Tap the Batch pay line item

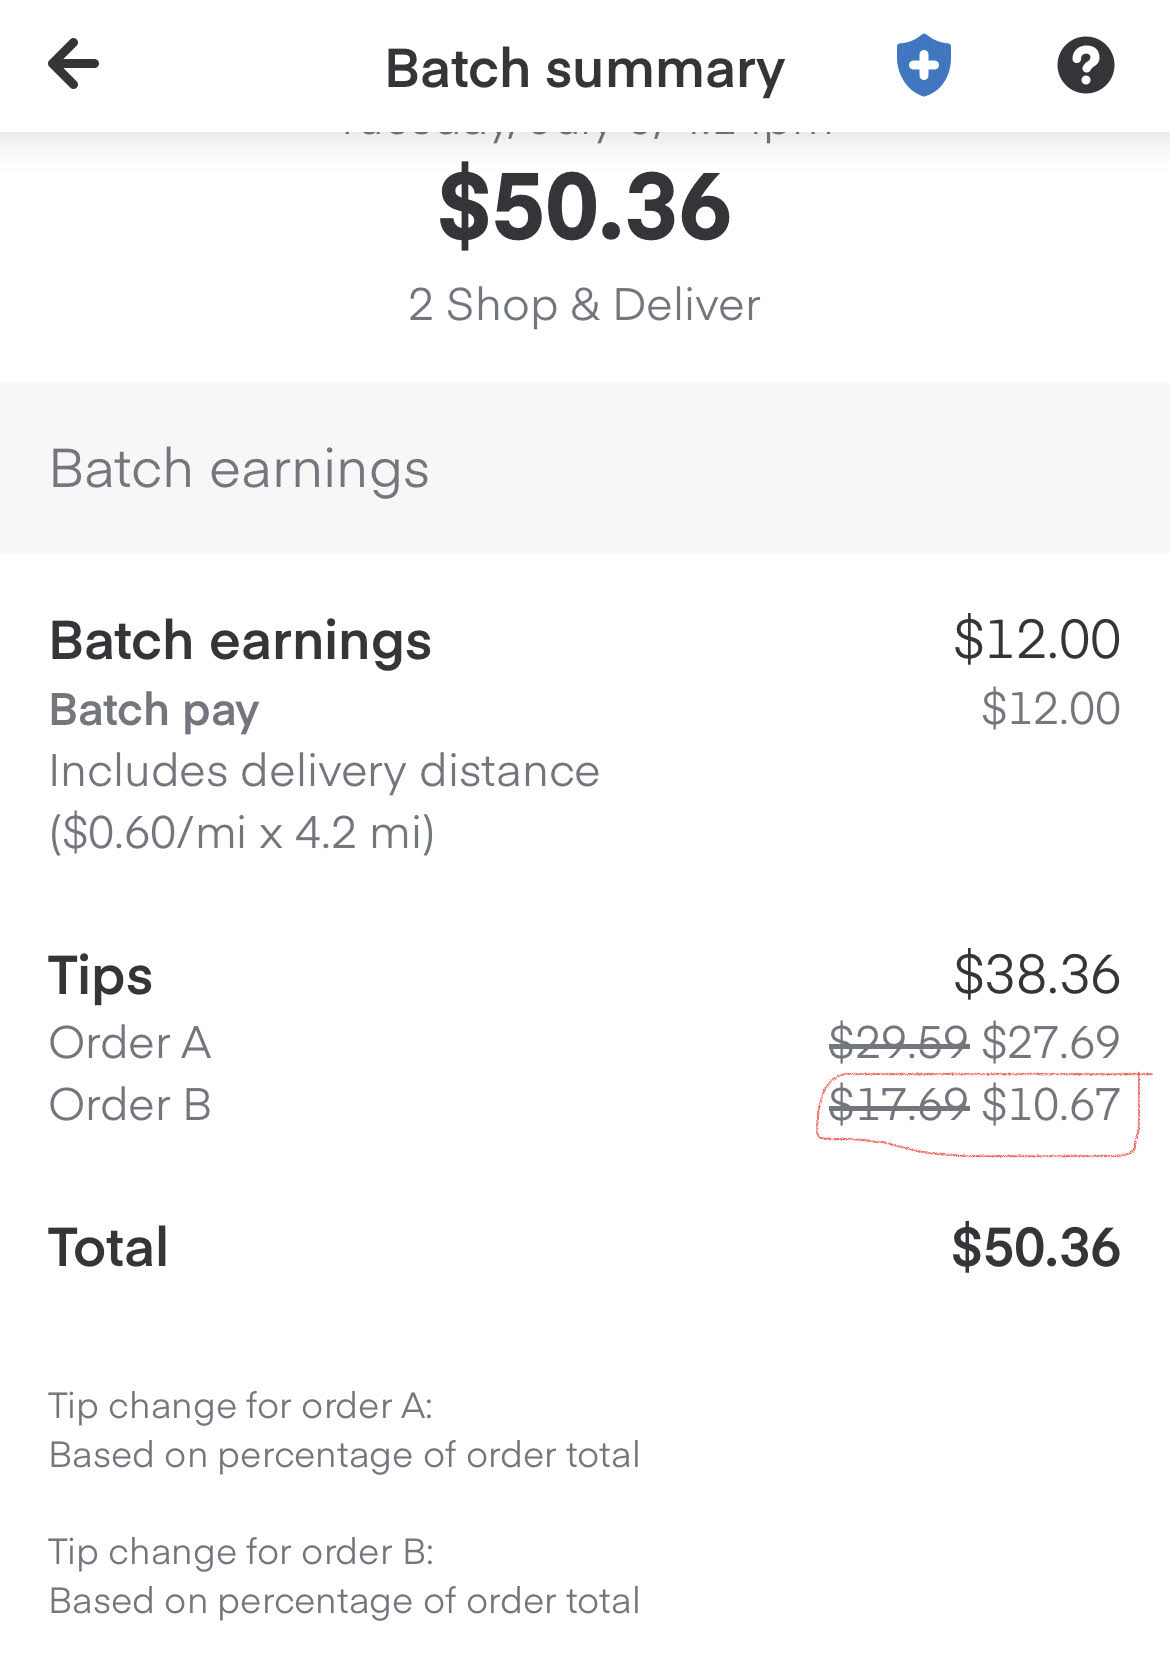(154, 710)
